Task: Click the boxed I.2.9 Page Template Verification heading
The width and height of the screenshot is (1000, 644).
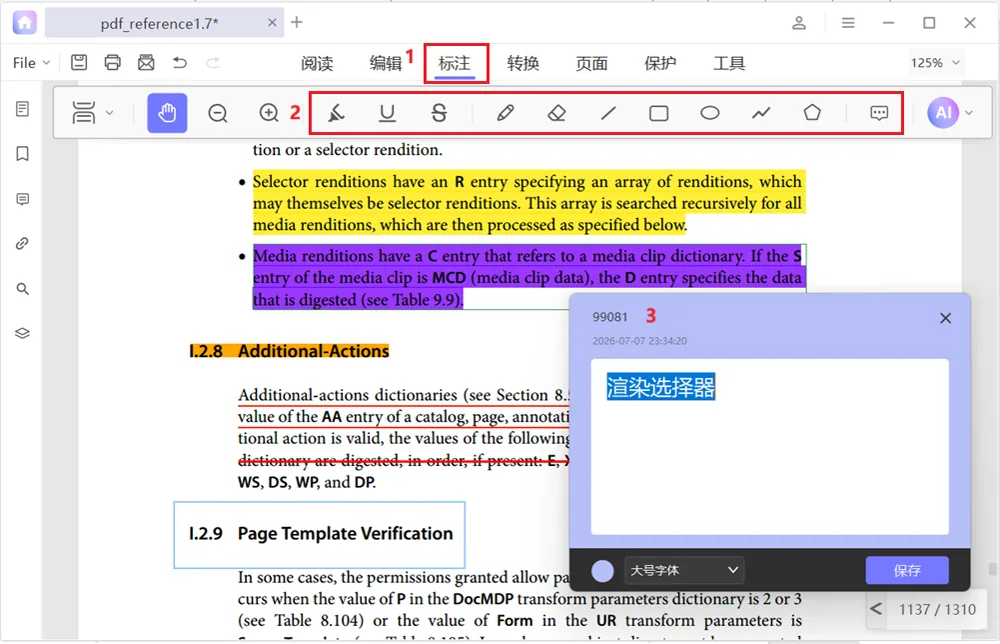Action: pyautogui.click(x=320, y=534)
